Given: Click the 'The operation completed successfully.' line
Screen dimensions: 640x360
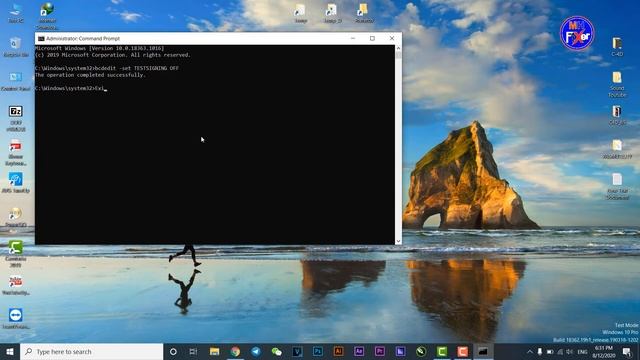Looking at the screenshot, I should click(90, 75).
